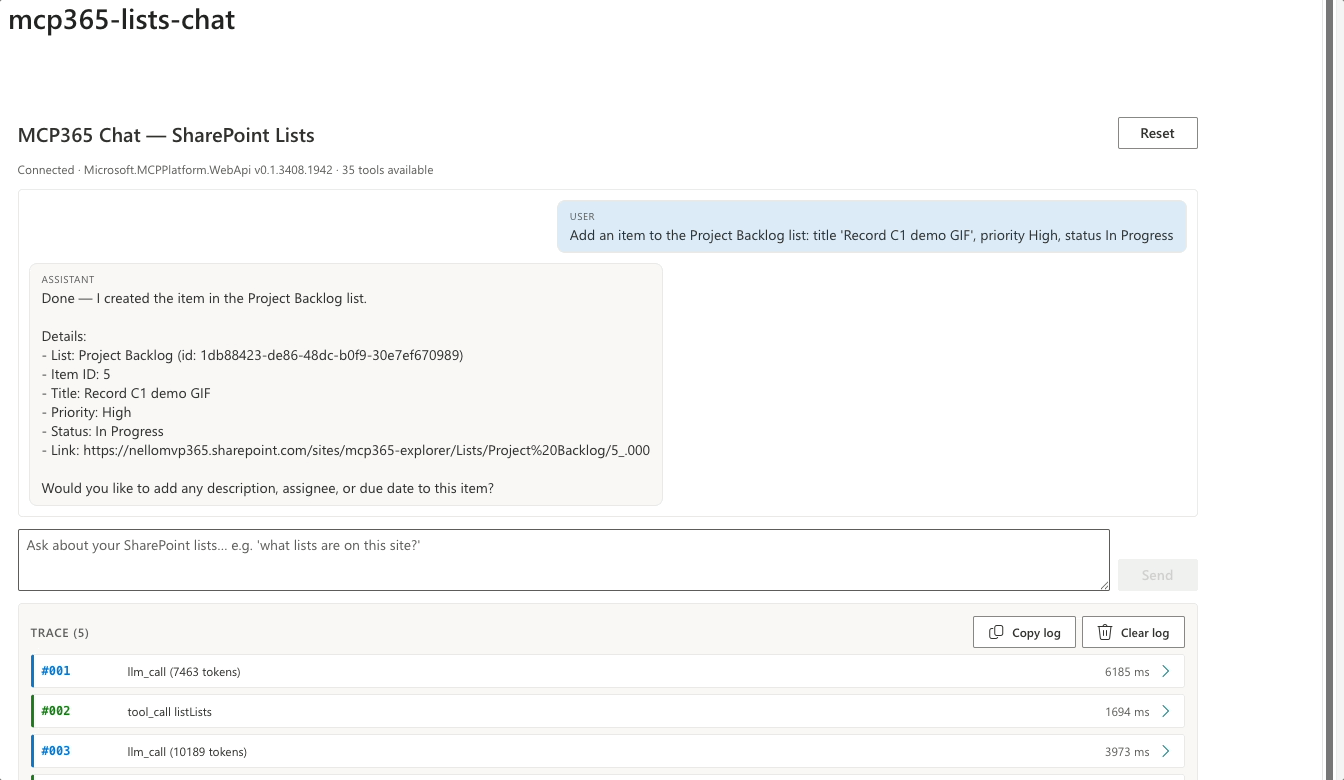Click the 'Details:' label in assistant reply
Viewport: 1344px width, 780px height.
[64, 336]
